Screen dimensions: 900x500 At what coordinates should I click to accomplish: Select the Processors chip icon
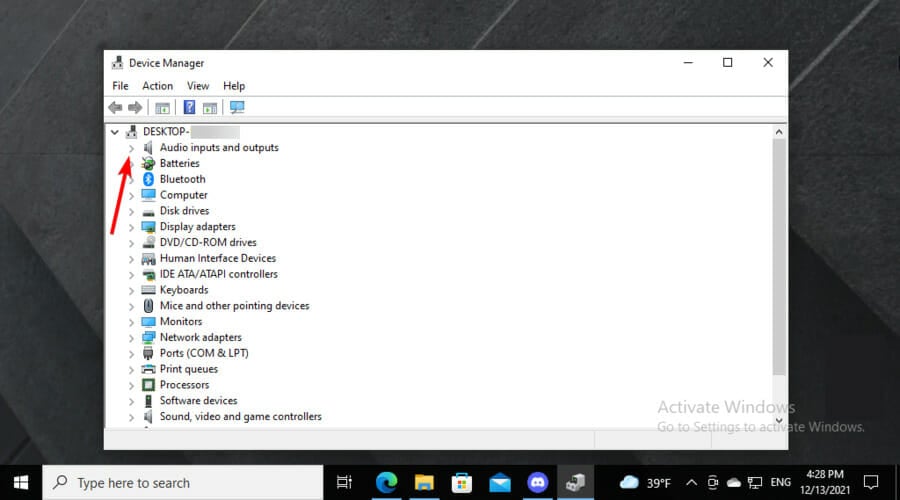click(x=148, y=385)
